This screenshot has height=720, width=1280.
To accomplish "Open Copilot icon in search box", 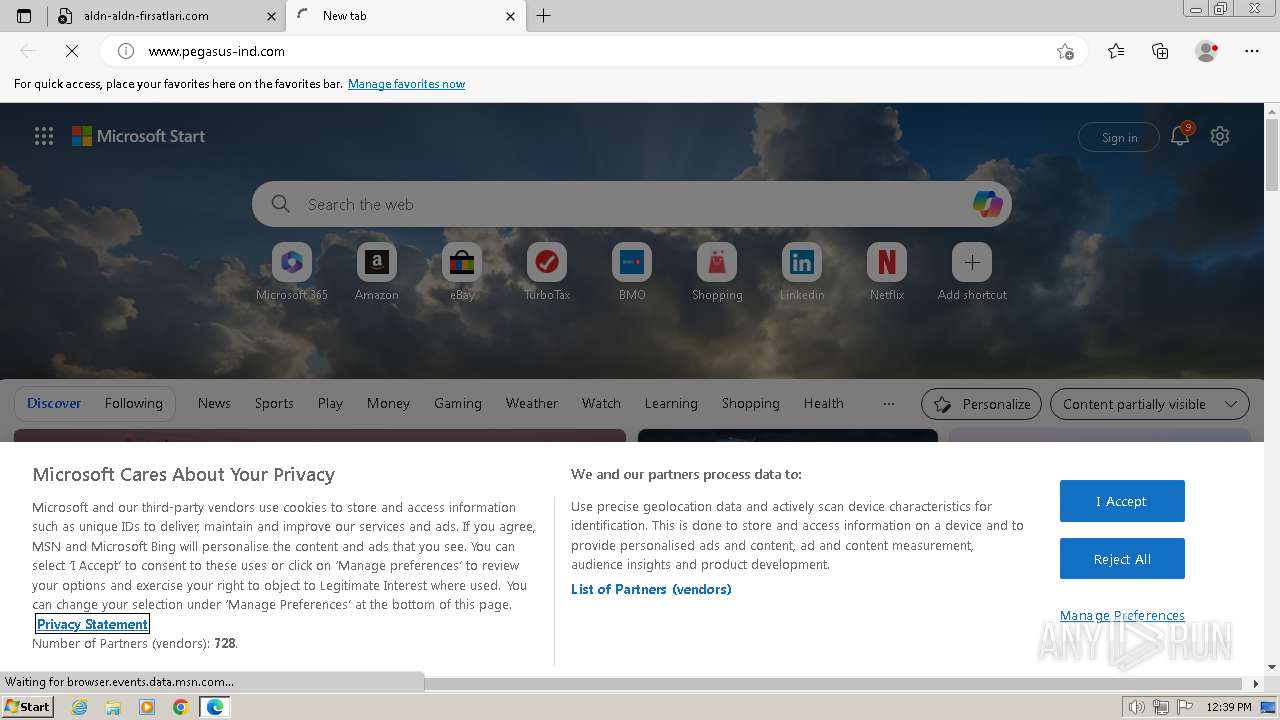I will [987, 204].
